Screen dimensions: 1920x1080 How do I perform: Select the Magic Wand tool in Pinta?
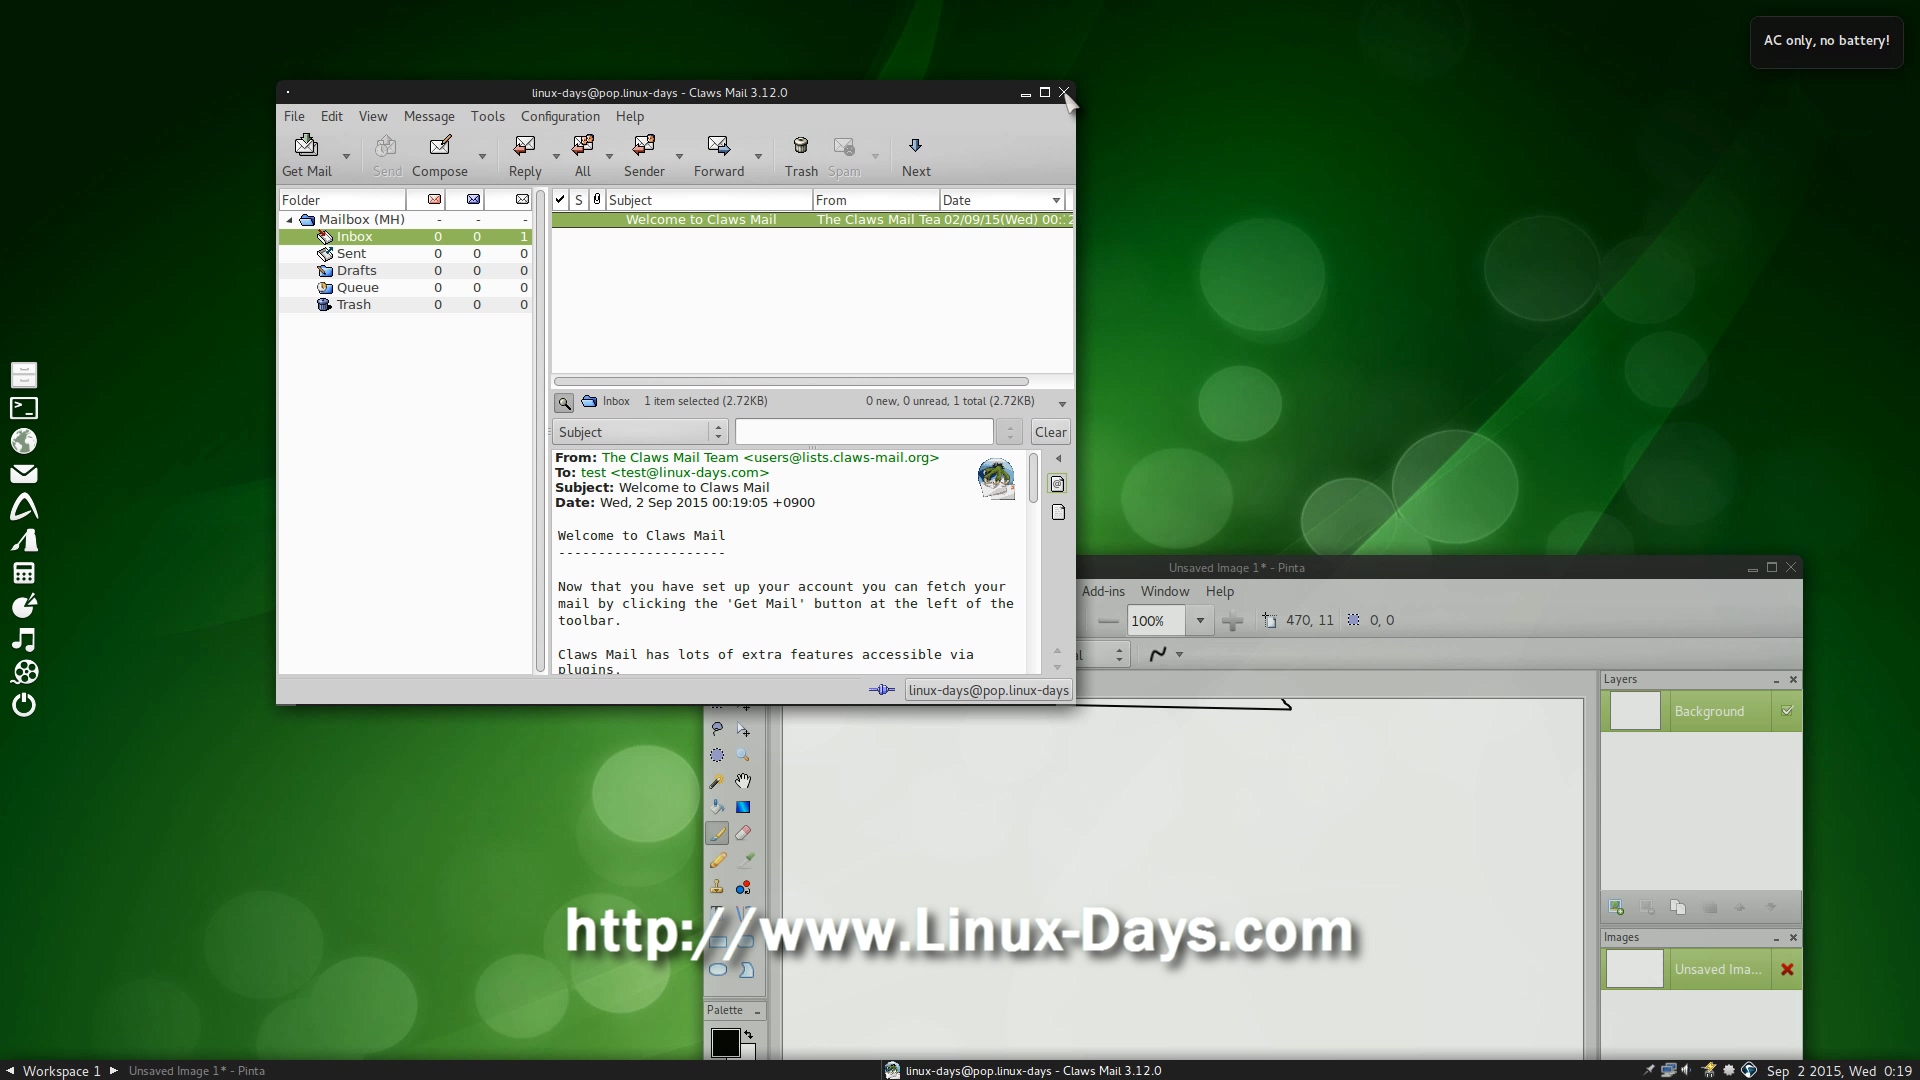pyautogui.click(x=717, y=781)
